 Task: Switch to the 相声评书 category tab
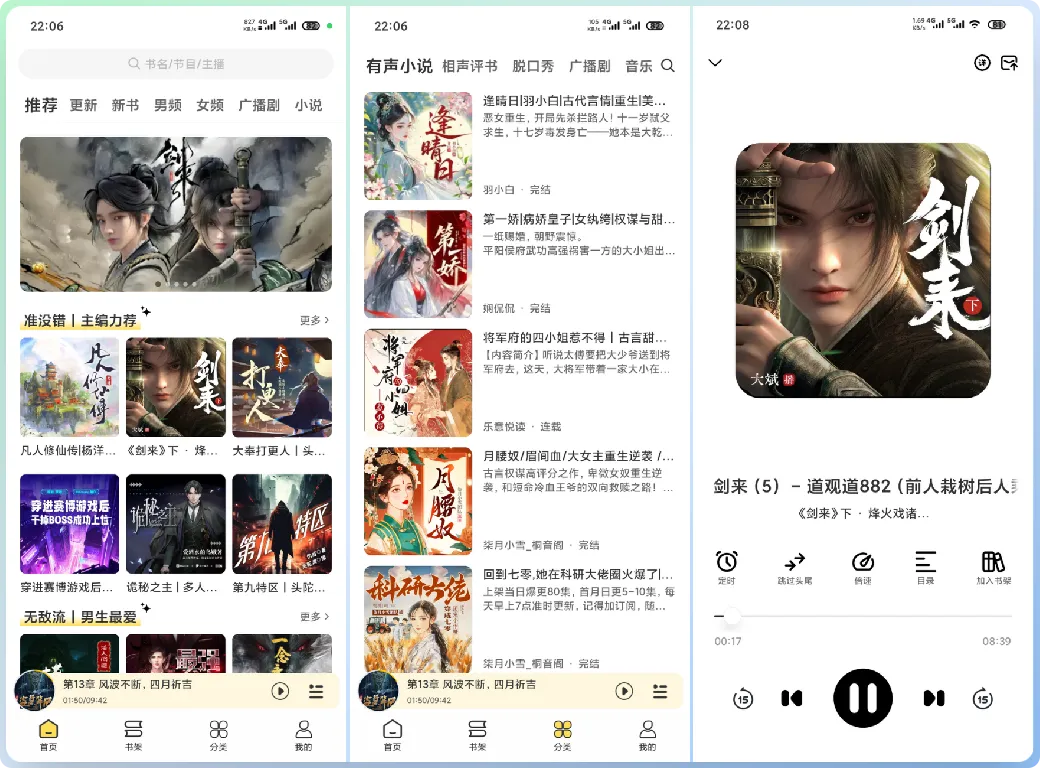(470, 66)
